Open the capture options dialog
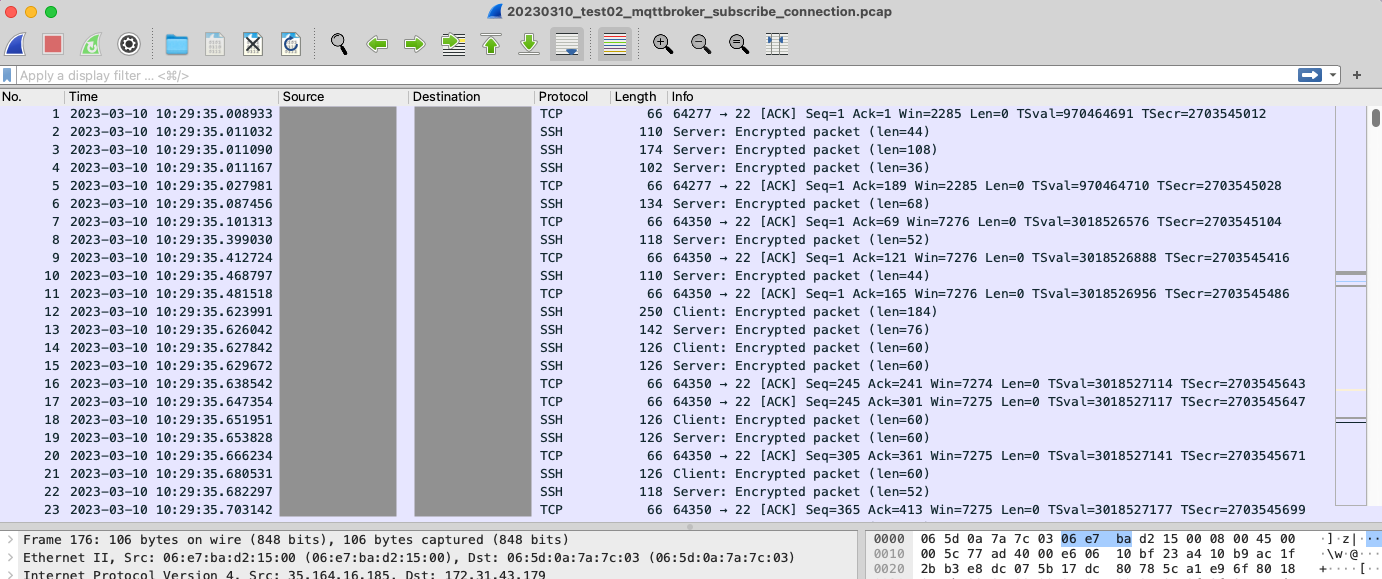The image size is (1382, 579). pyautogui.click(x=128, y=44)
